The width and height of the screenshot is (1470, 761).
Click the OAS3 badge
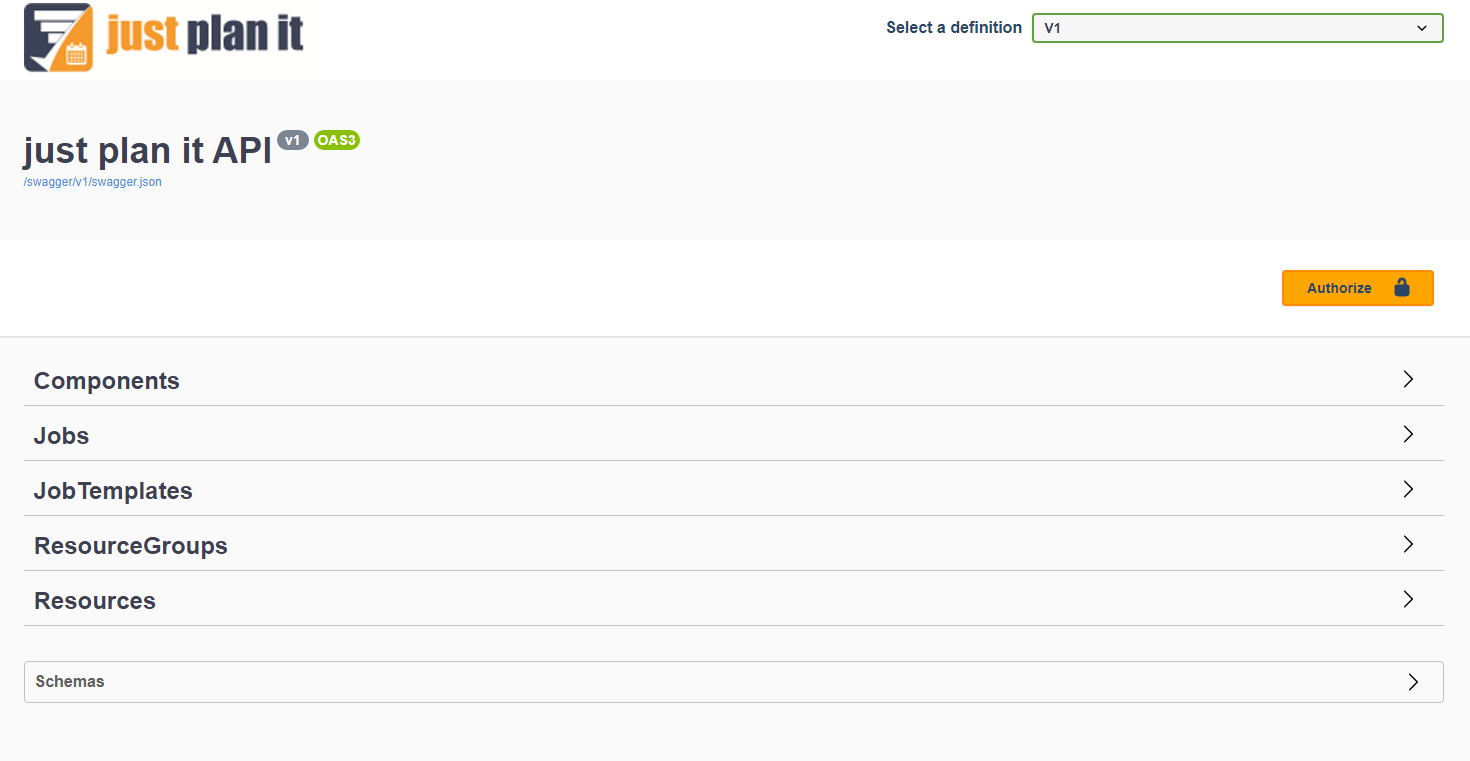point(337,140)
